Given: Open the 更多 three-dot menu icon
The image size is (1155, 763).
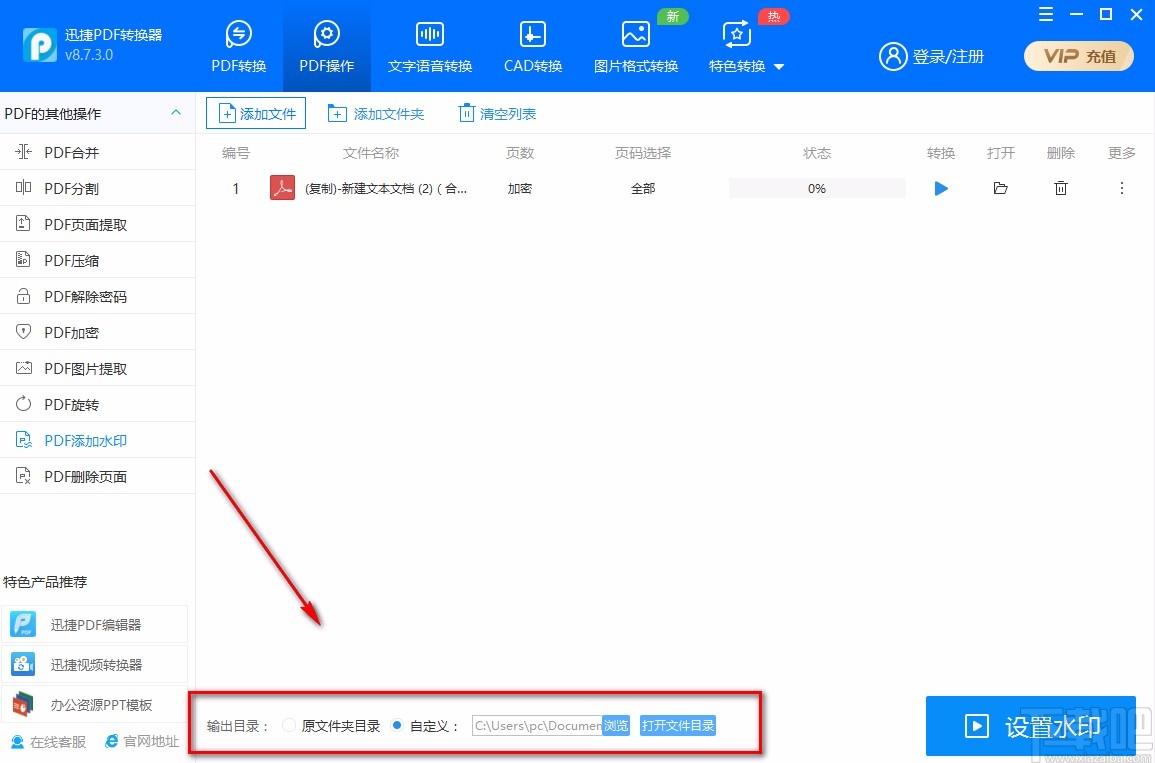Looking at the screenshot, I should tap(1122, 188).
